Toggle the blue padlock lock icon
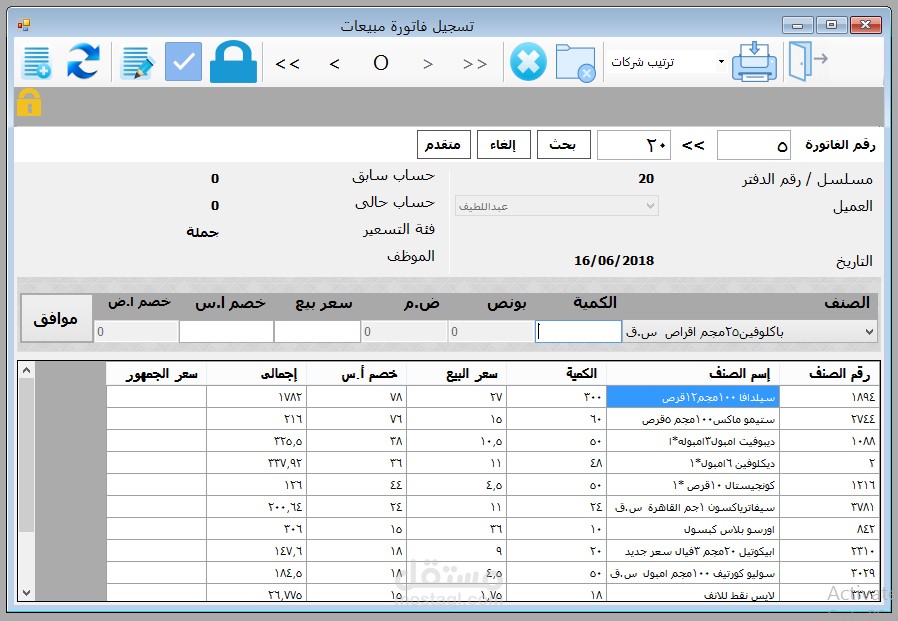 [235, 61]
